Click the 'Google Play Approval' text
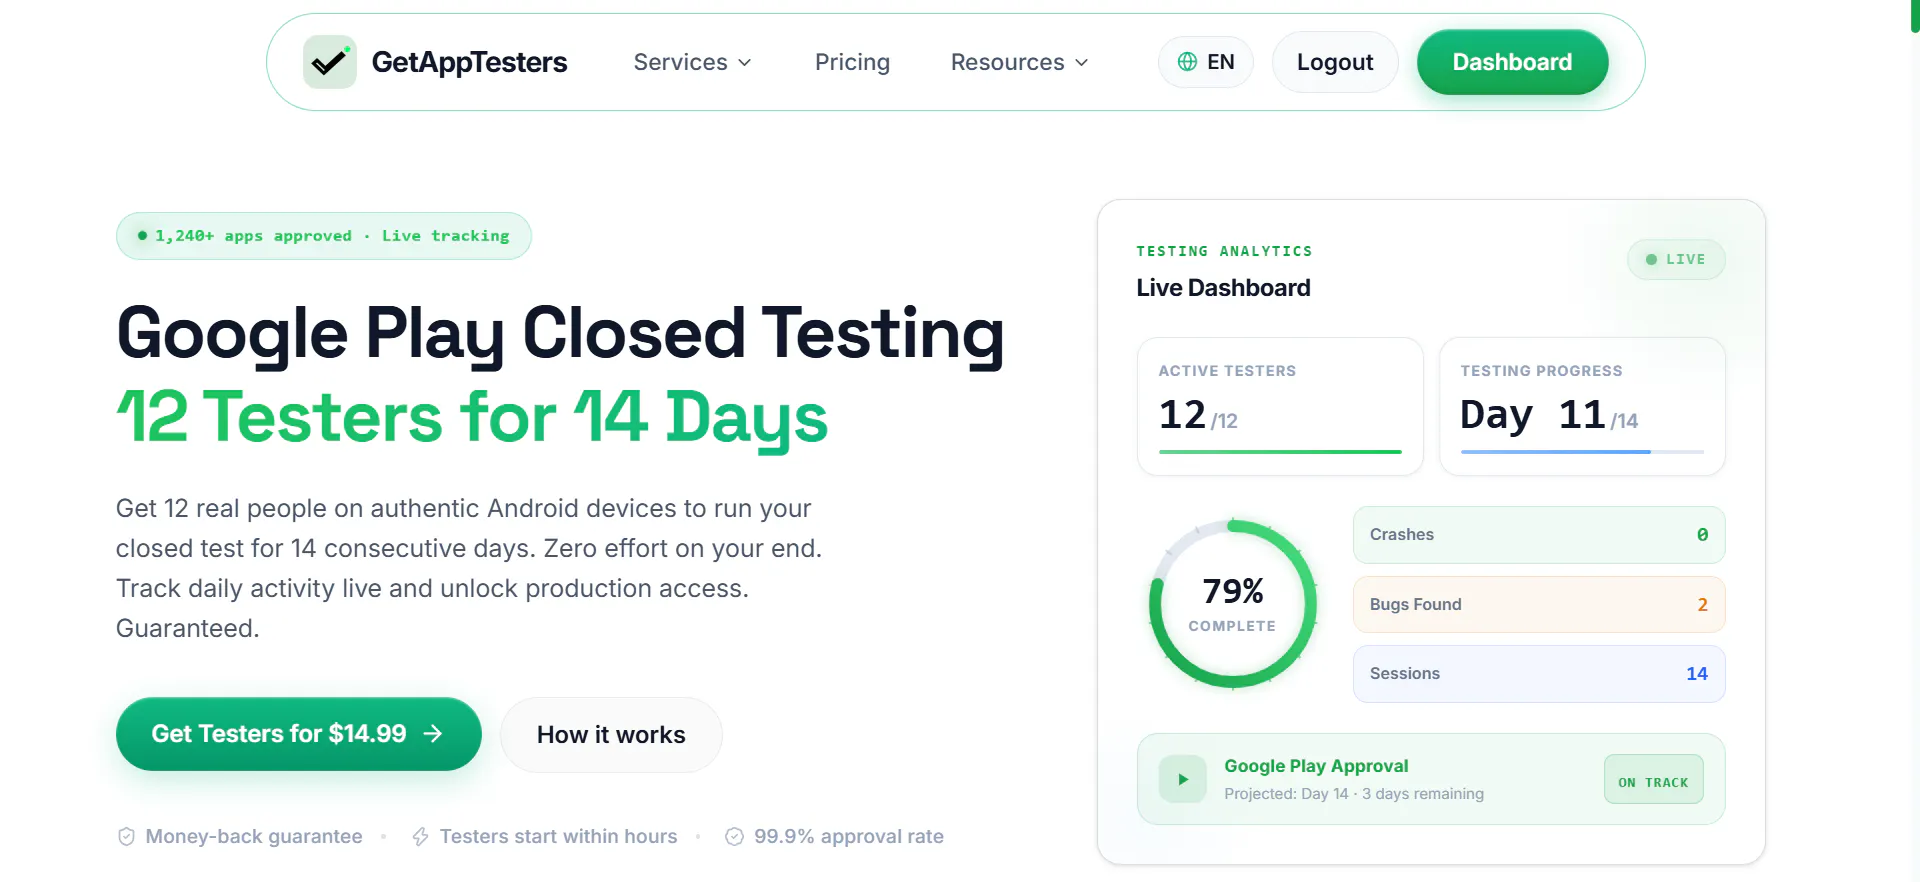 pyautogui.click(x=1316, y=766)
